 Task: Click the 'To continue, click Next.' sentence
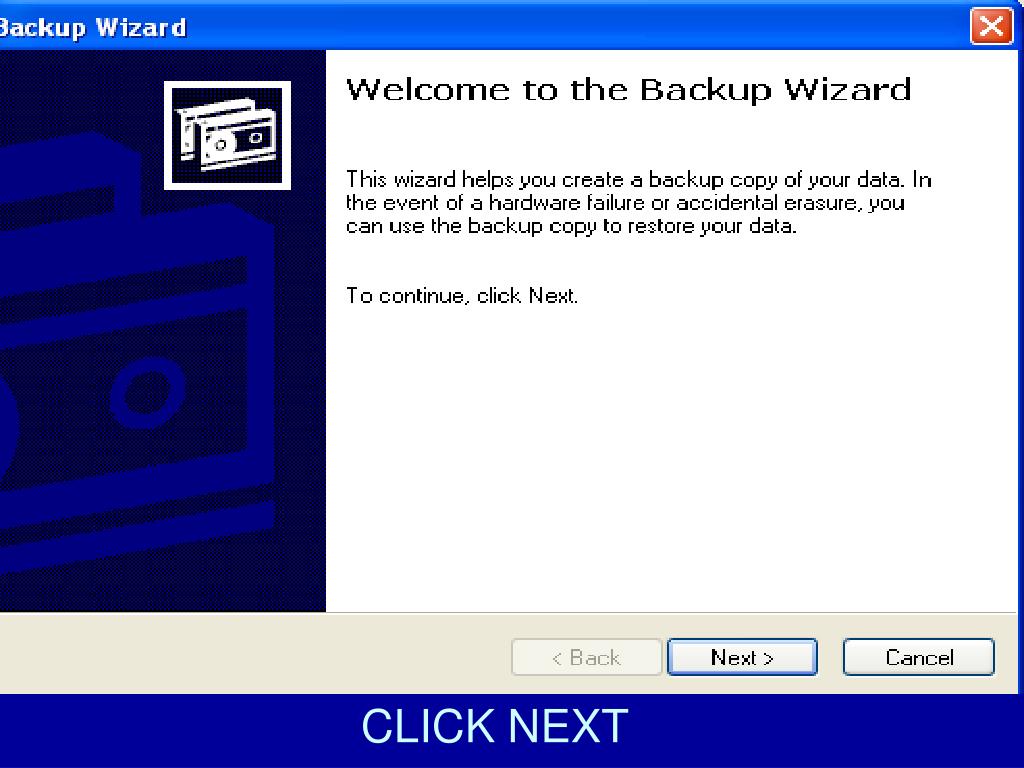coord(462,296)
